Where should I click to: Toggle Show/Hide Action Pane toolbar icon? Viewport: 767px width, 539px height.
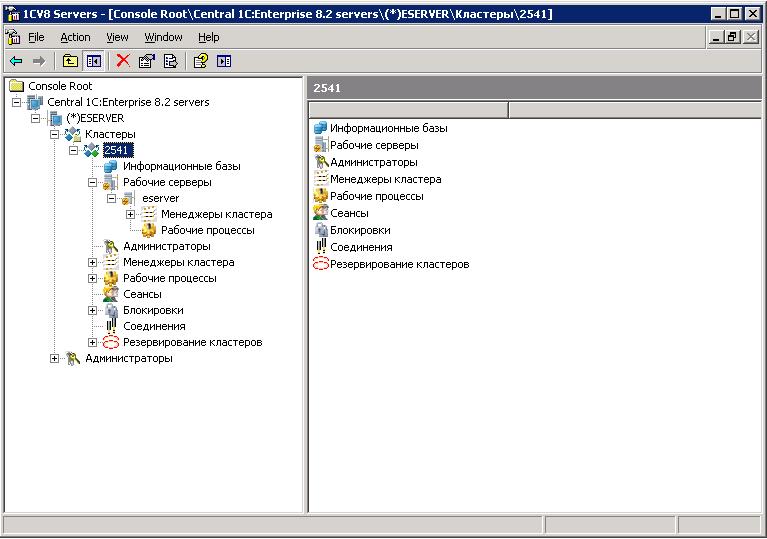[224, 61]
